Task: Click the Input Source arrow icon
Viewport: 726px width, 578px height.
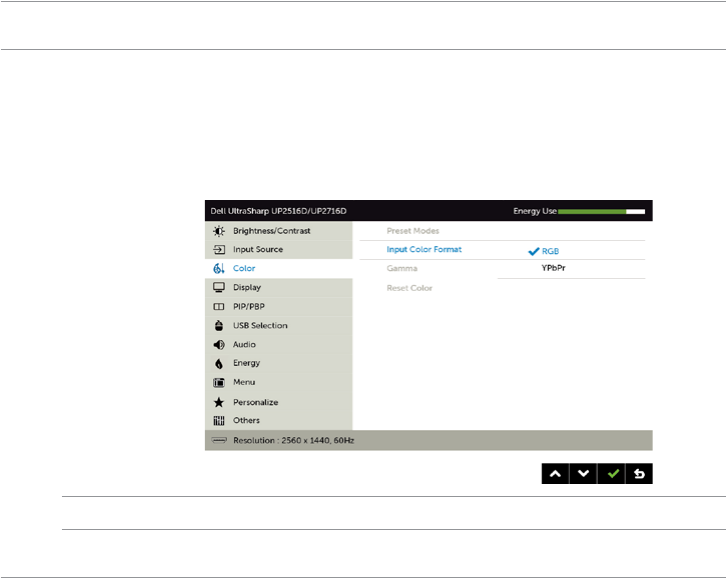Action: pyautogui.click(x=219, y=250)
